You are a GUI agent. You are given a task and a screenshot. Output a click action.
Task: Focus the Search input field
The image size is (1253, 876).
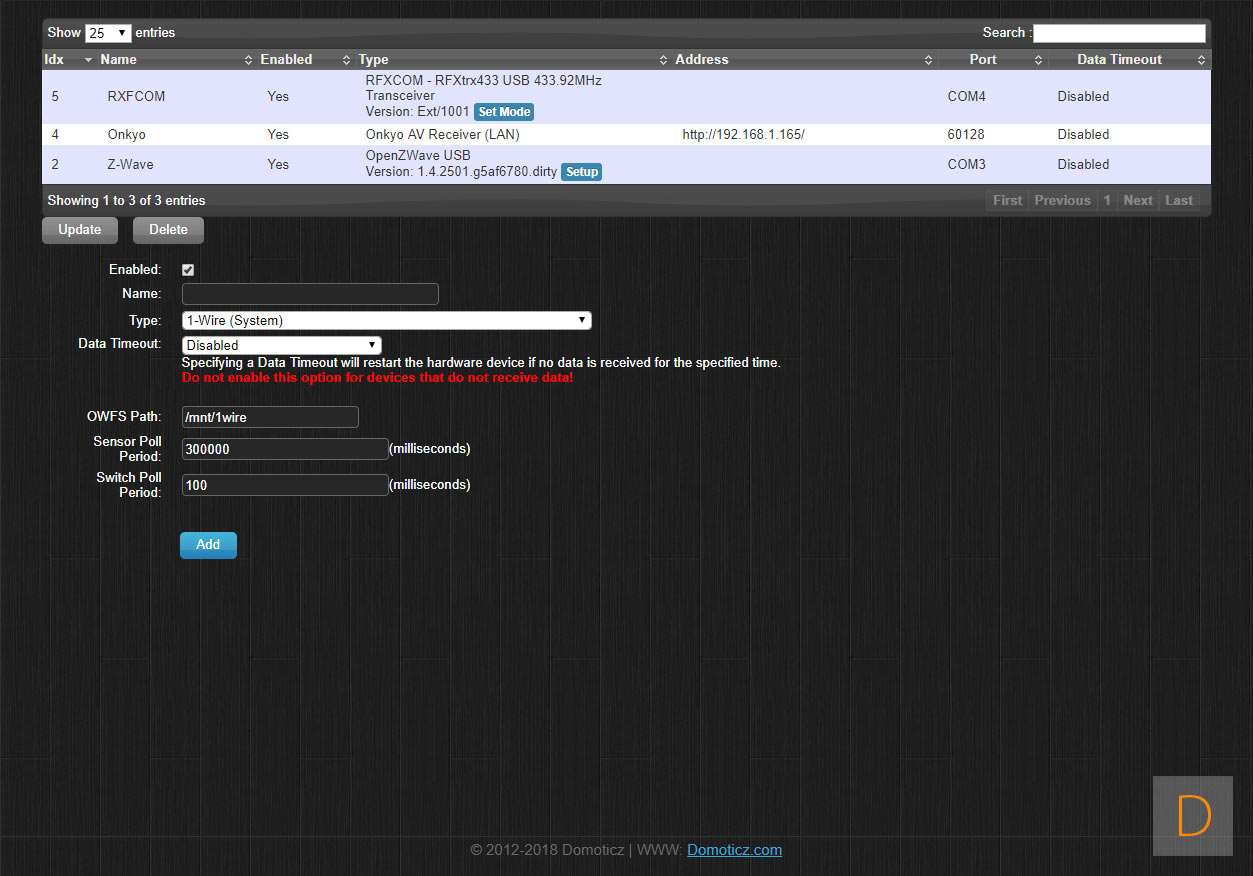coord(1118,33)
